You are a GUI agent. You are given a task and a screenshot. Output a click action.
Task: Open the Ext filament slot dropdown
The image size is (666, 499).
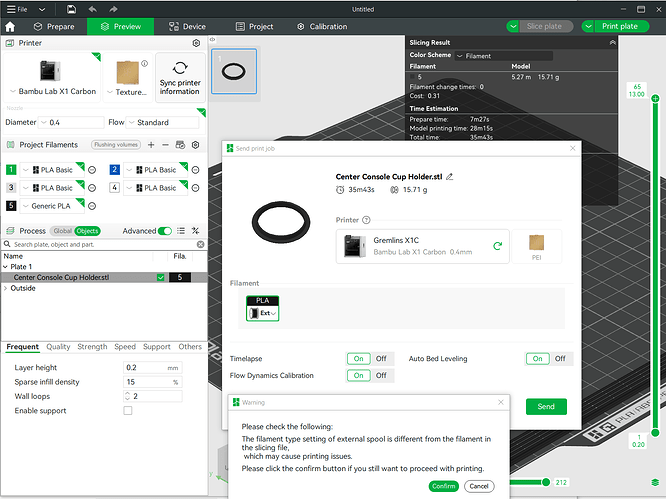click(x=262, y=313)
